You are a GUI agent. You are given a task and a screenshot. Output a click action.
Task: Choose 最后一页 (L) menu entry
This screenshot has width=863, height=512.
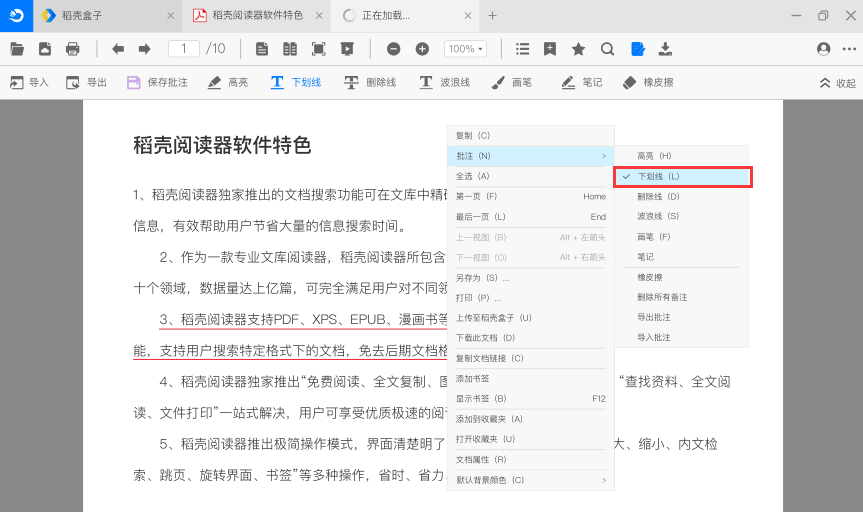pyautogui.click(x=531, y=217)
